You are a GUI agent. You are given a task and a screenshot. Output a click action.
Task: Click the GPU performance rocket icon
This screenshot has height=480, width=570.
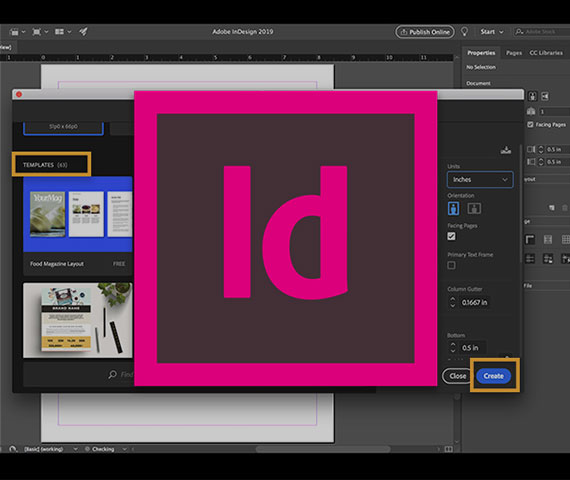pos(84,32)
